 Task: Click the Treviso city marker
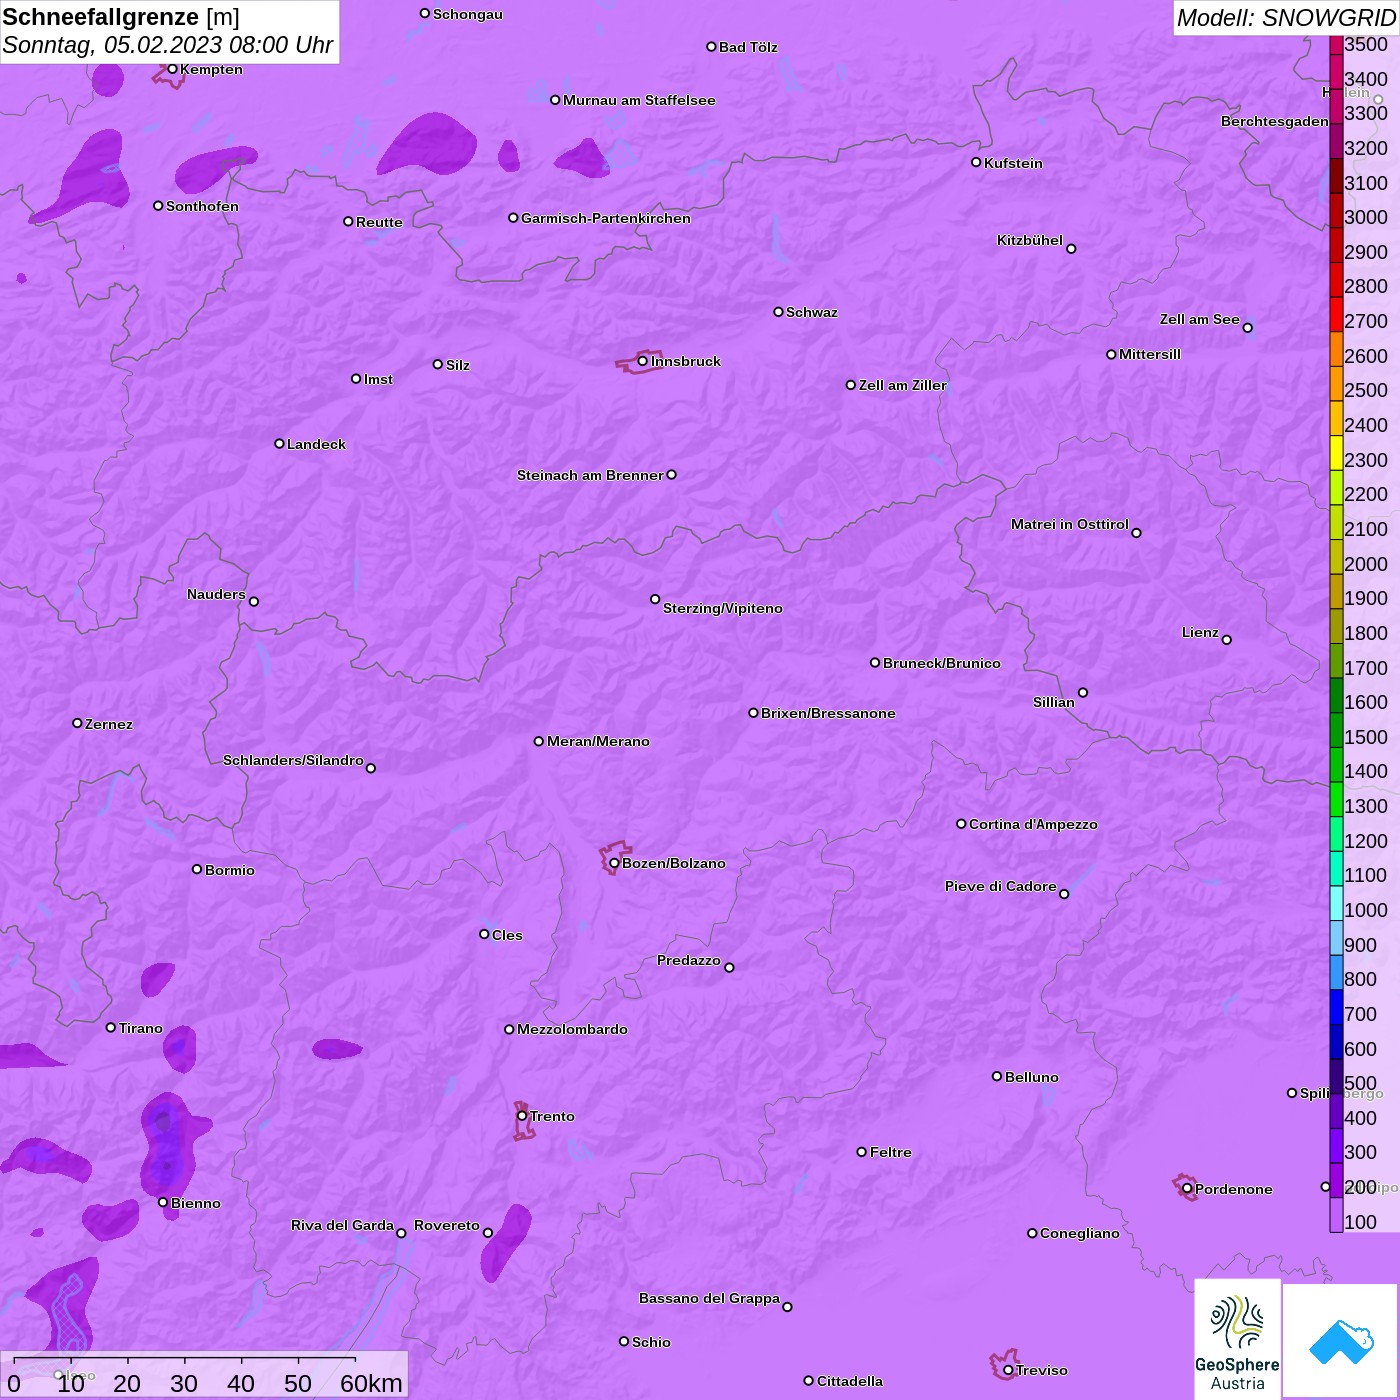click(x=1008, y=1370)
